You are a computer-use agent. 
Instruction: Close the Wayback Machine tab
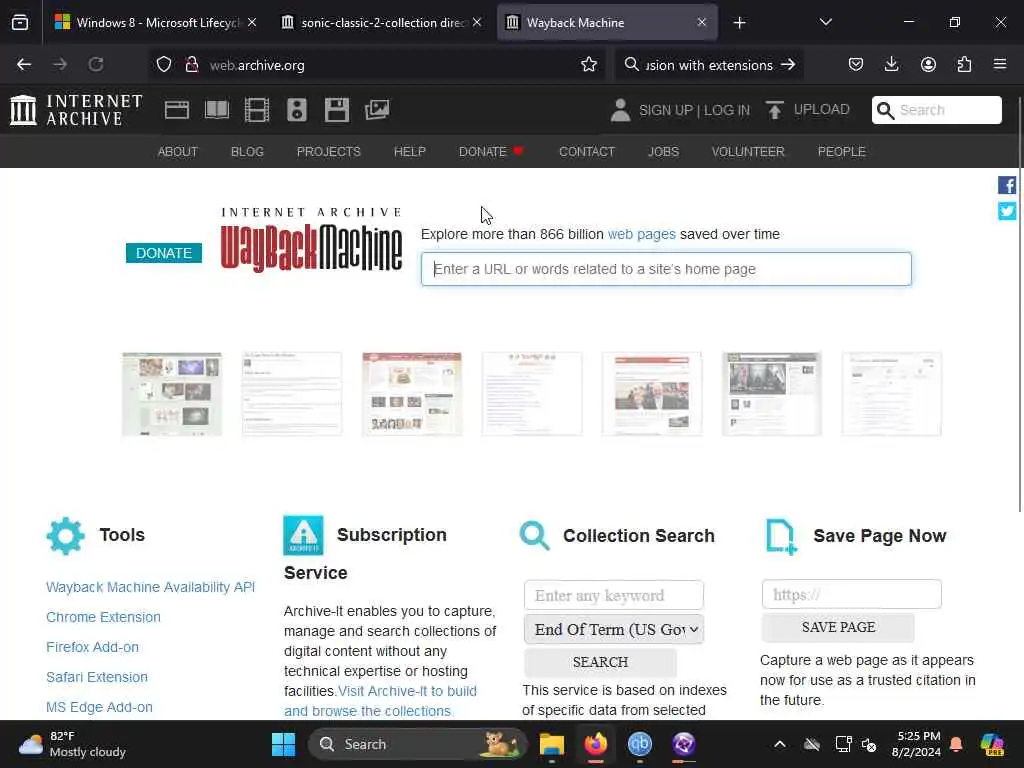pyautogui.click(x=701, y=22)
